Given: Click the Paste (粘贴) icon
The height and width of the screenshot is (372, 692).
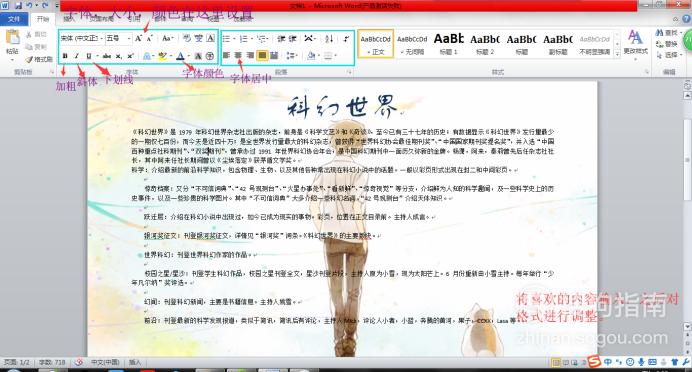Looking at the screenshot, I should (13, 37).
